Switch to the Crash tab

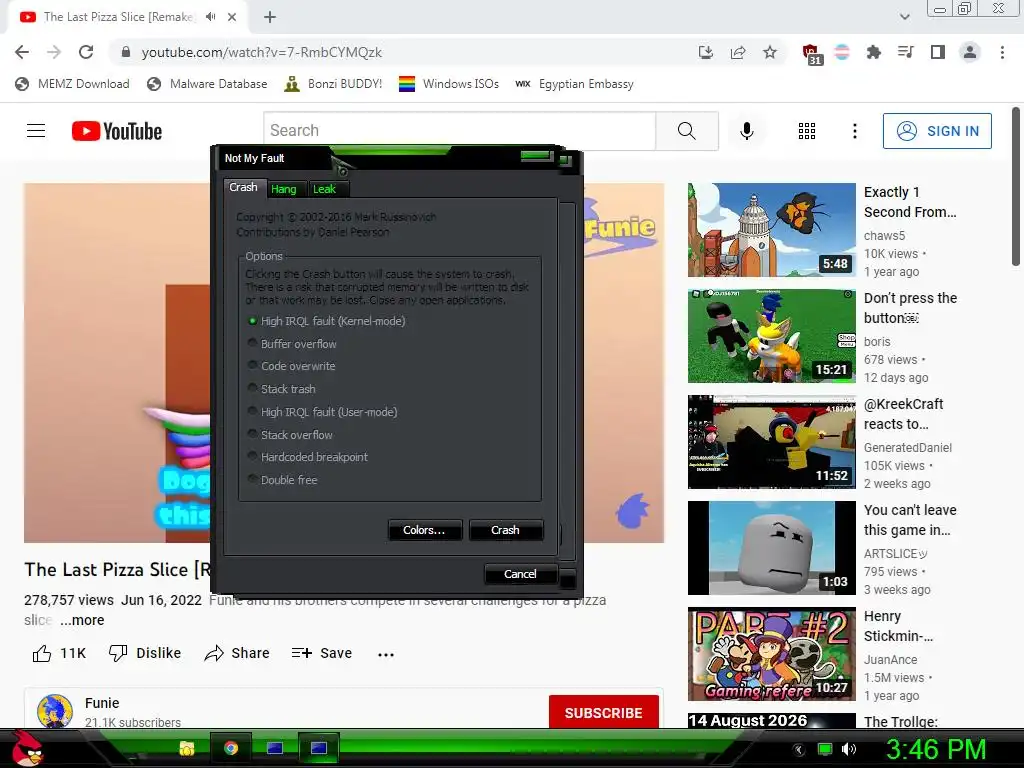pyautogui.click(x=244, y=187)
